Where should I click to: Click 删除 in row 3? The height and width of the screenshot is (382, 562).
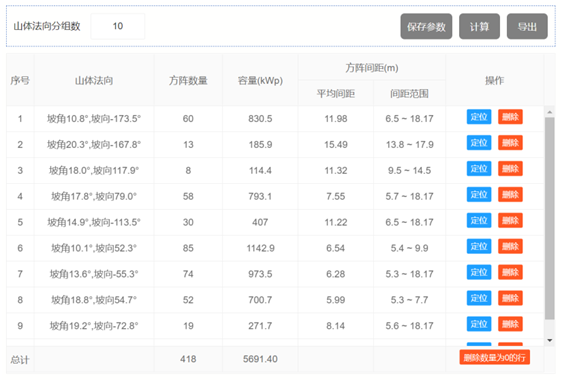click(510, 169)
